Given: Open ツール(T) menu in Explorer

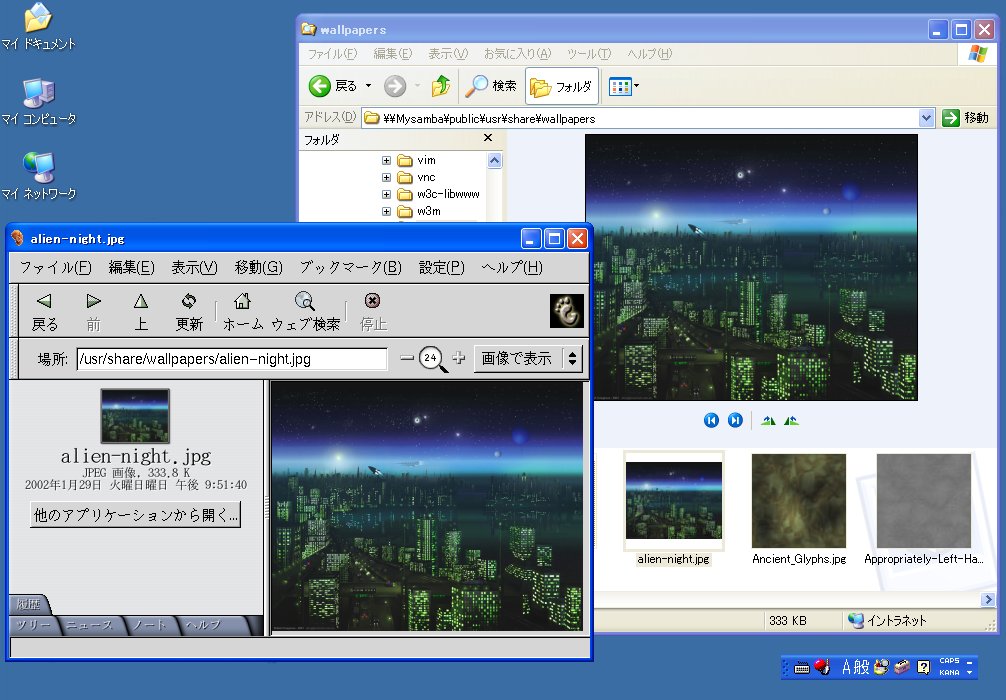Looking at the screenshot, I should (589, 54).
